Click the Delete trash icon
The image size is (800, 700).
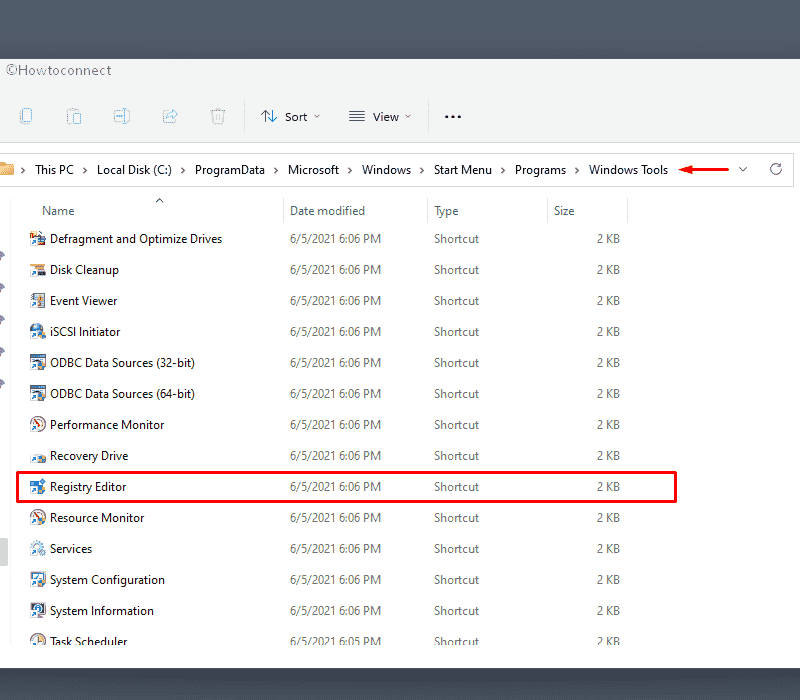[218, 116]
